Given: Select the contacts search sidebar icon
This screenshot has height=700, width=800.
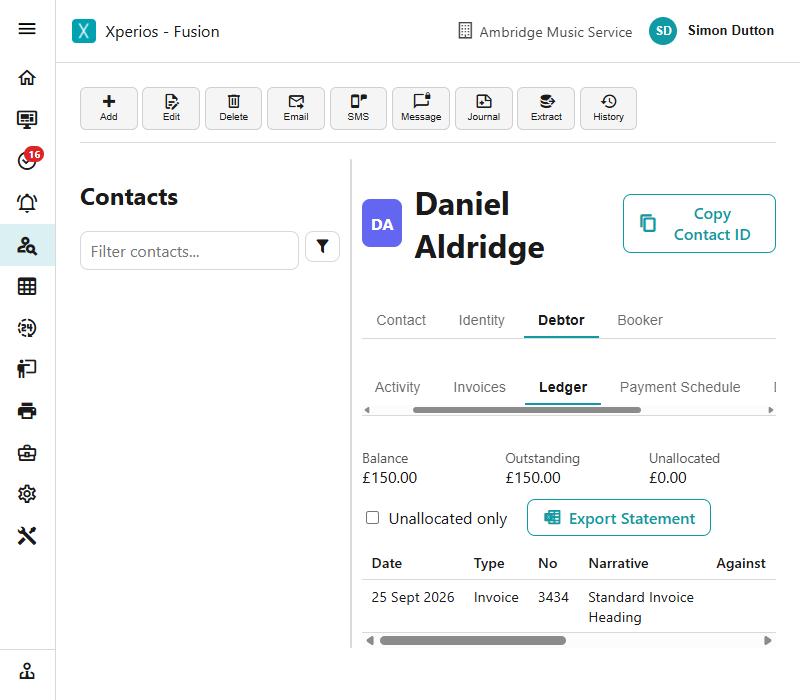Looking at the screenshot, I should point(27,245).
